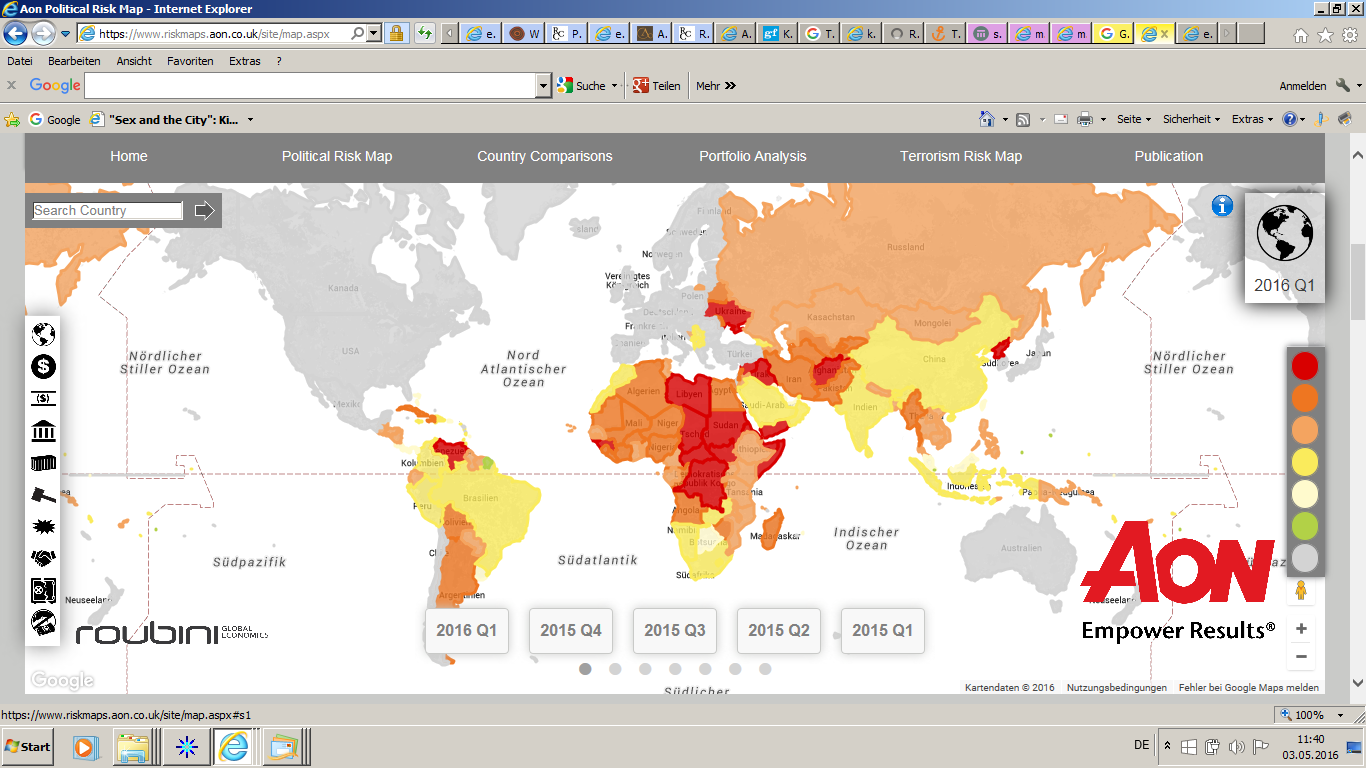Open Internet Explorer from the taskbar

coord(235,746)
